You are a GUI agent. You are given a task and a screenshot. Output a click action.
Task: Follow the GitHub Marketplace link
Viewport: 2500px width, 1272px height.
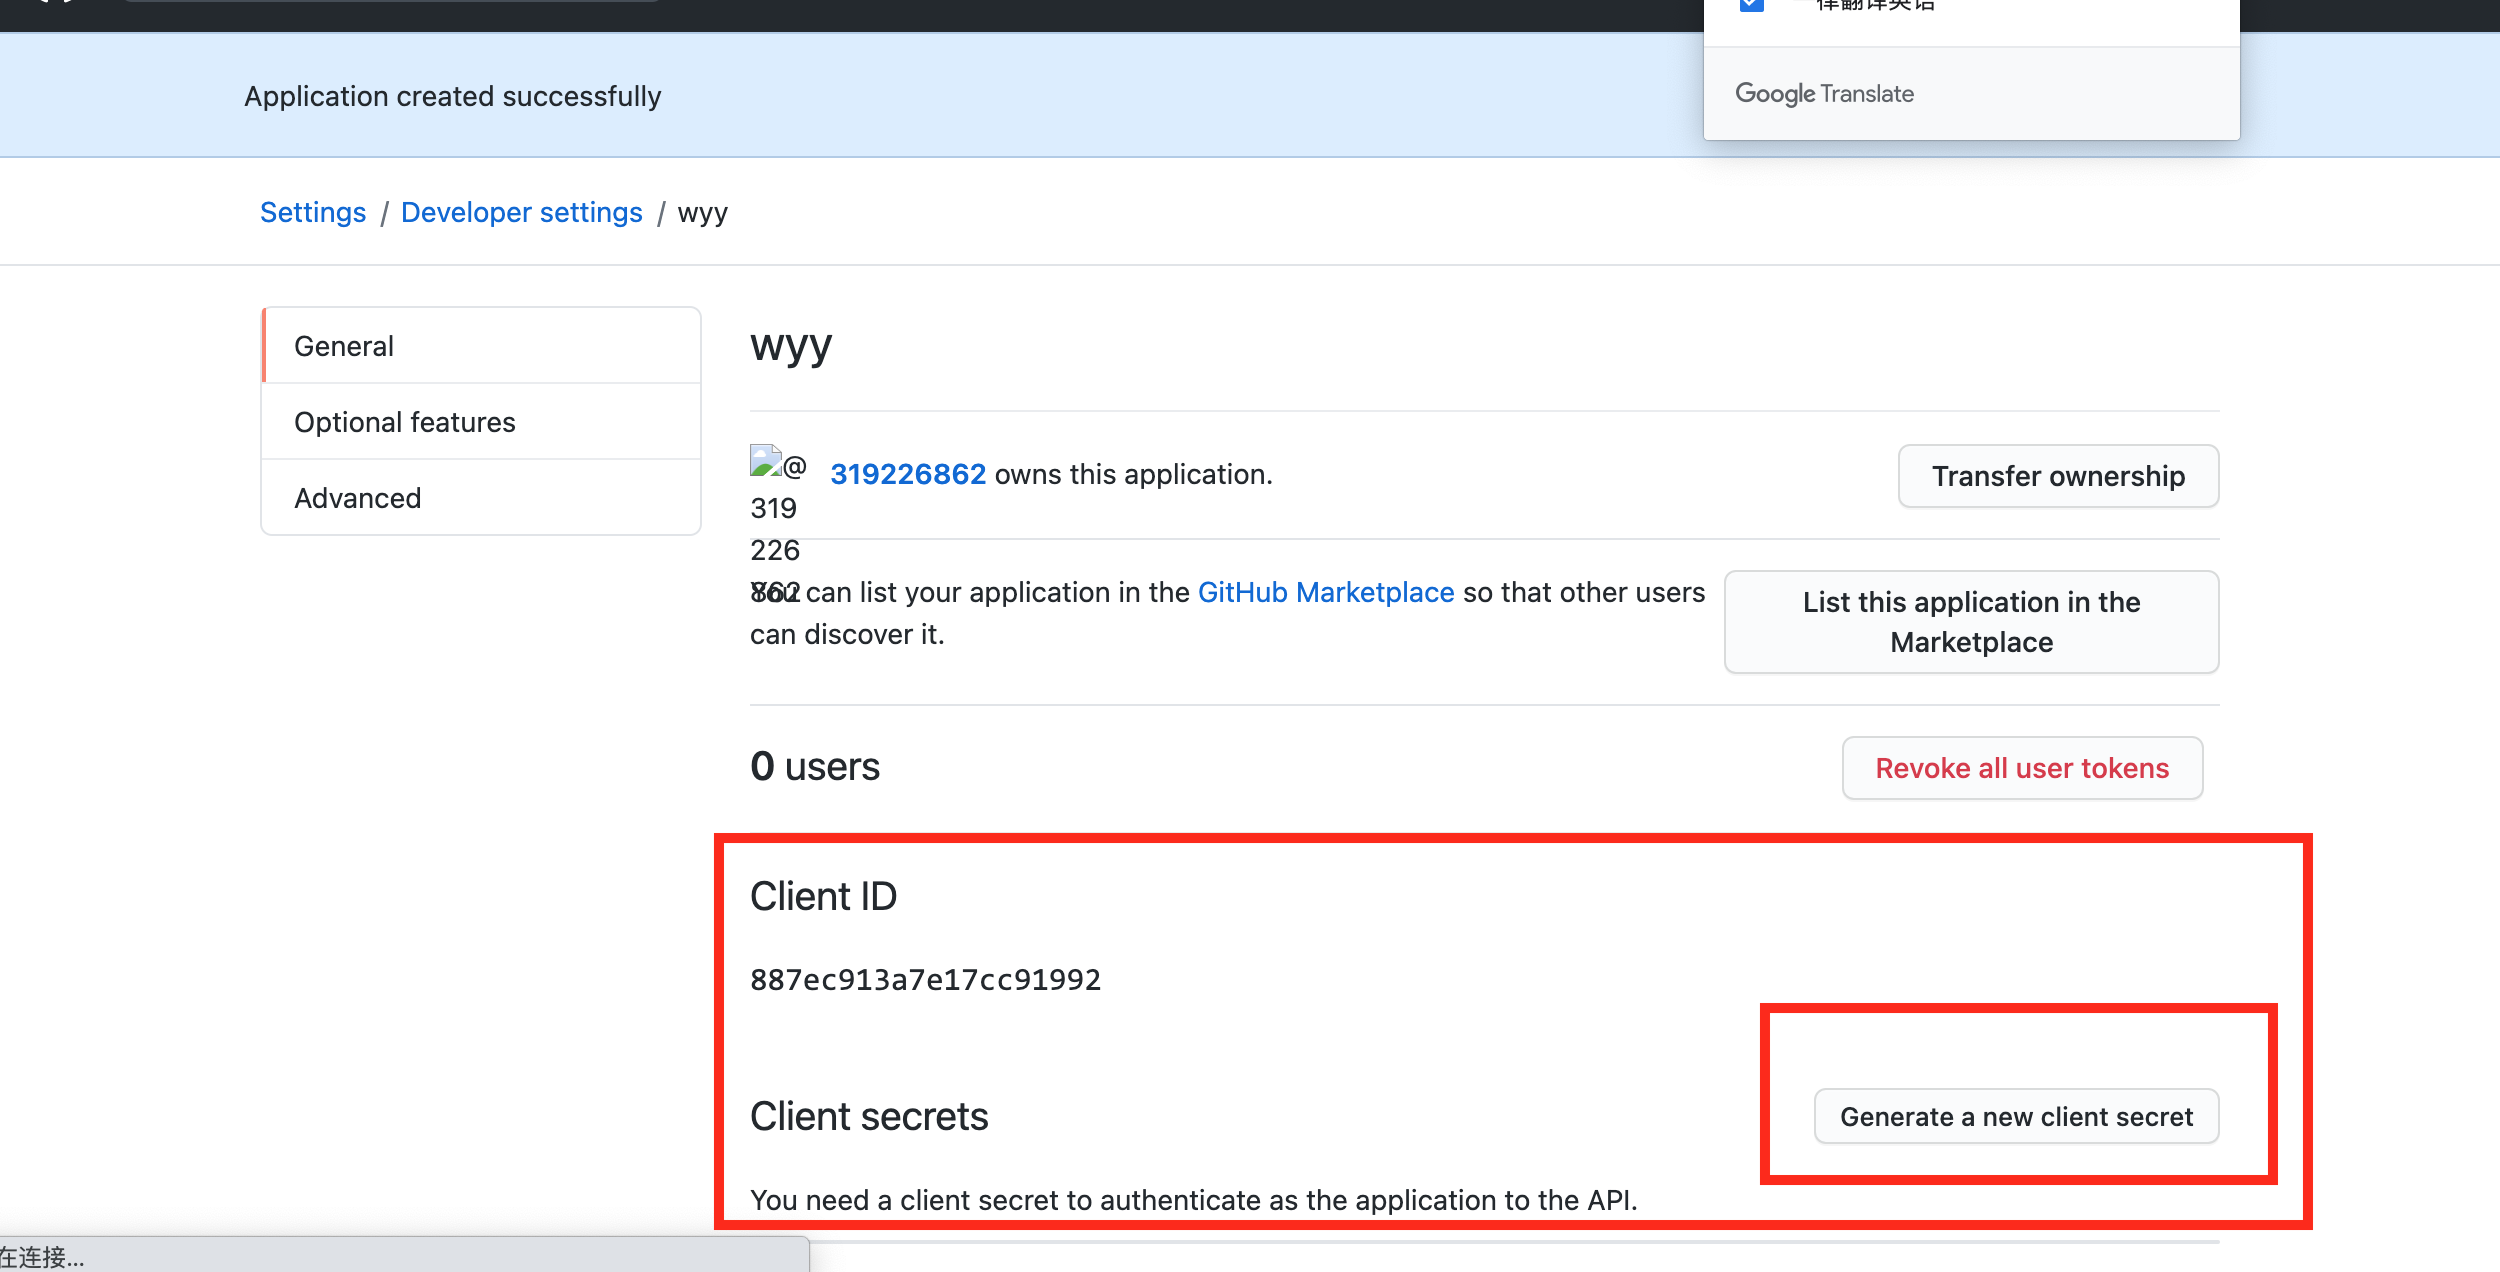click(x=1325, y=592)
